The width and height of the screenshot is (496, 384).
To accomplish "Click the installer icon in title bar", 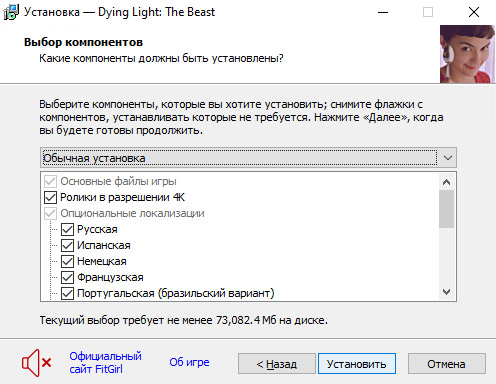I will (11, 12).
